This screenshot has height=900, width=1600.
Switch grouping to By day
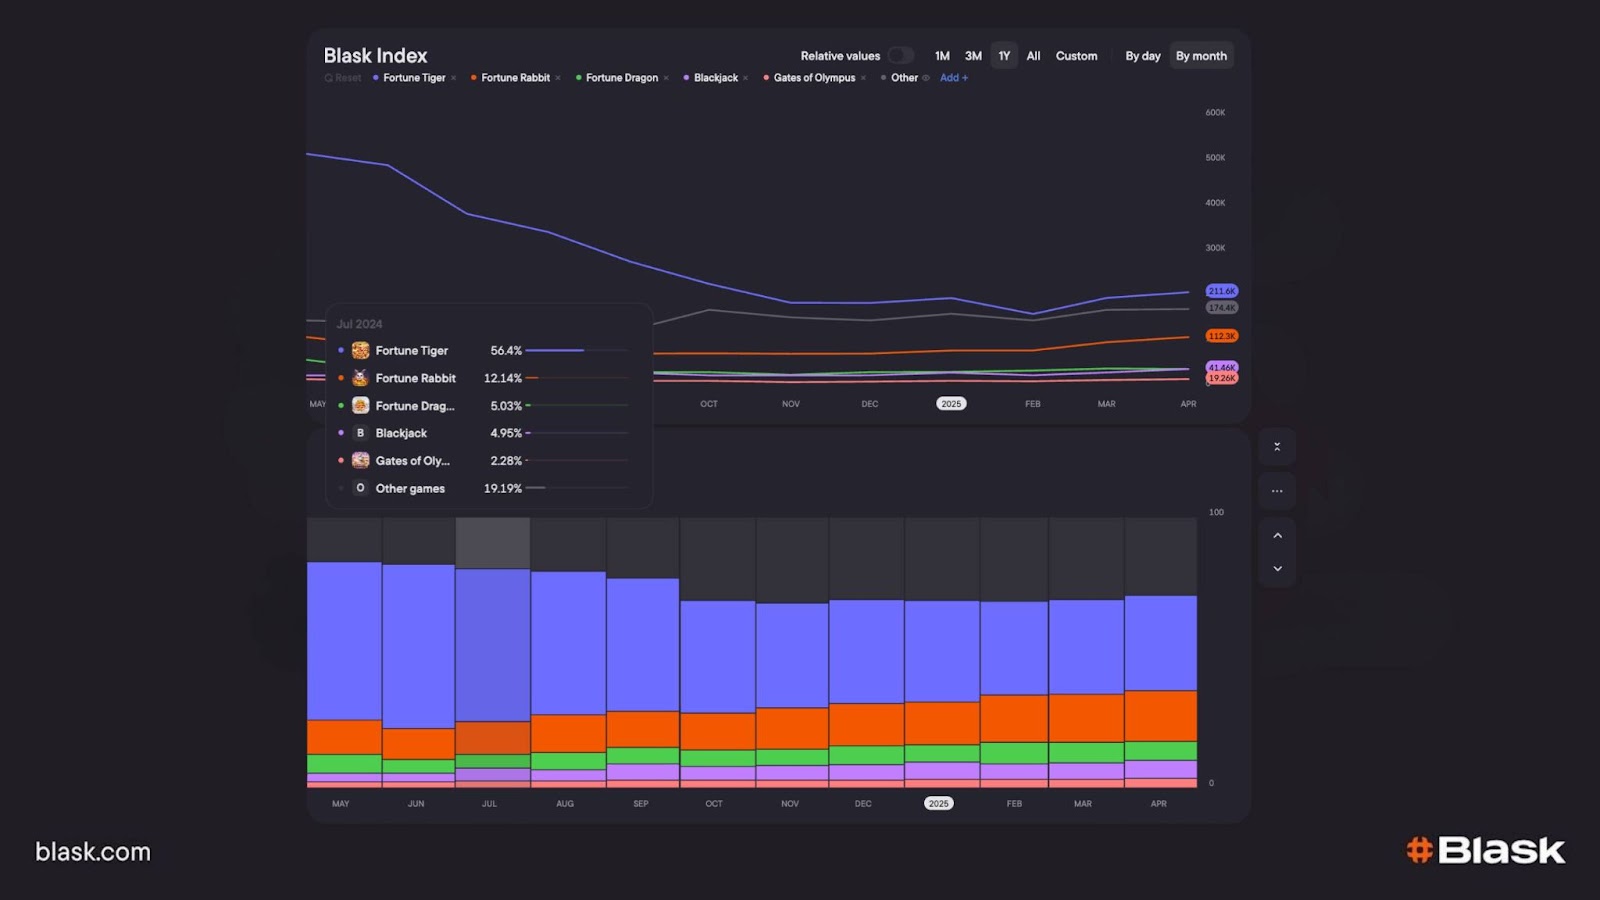[1143, 56]
